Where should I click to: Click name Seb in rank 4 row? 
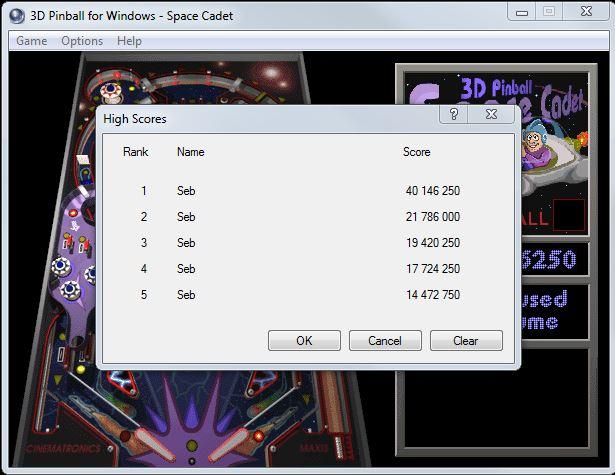186,269
